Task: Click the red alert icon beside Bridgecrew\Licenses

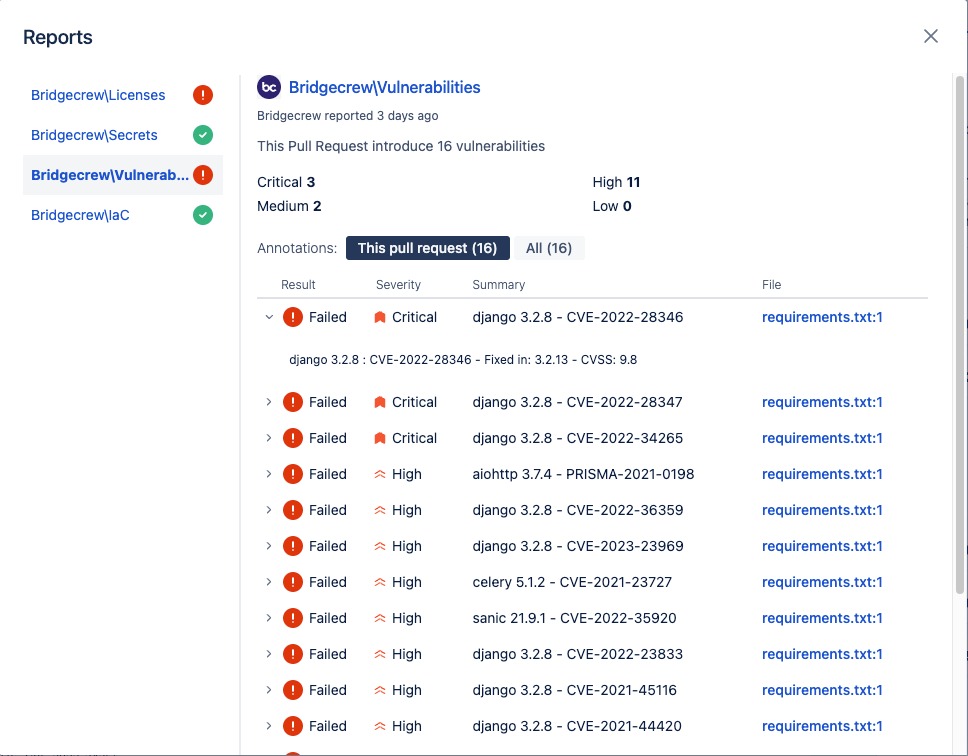Action: pos(202,95)
